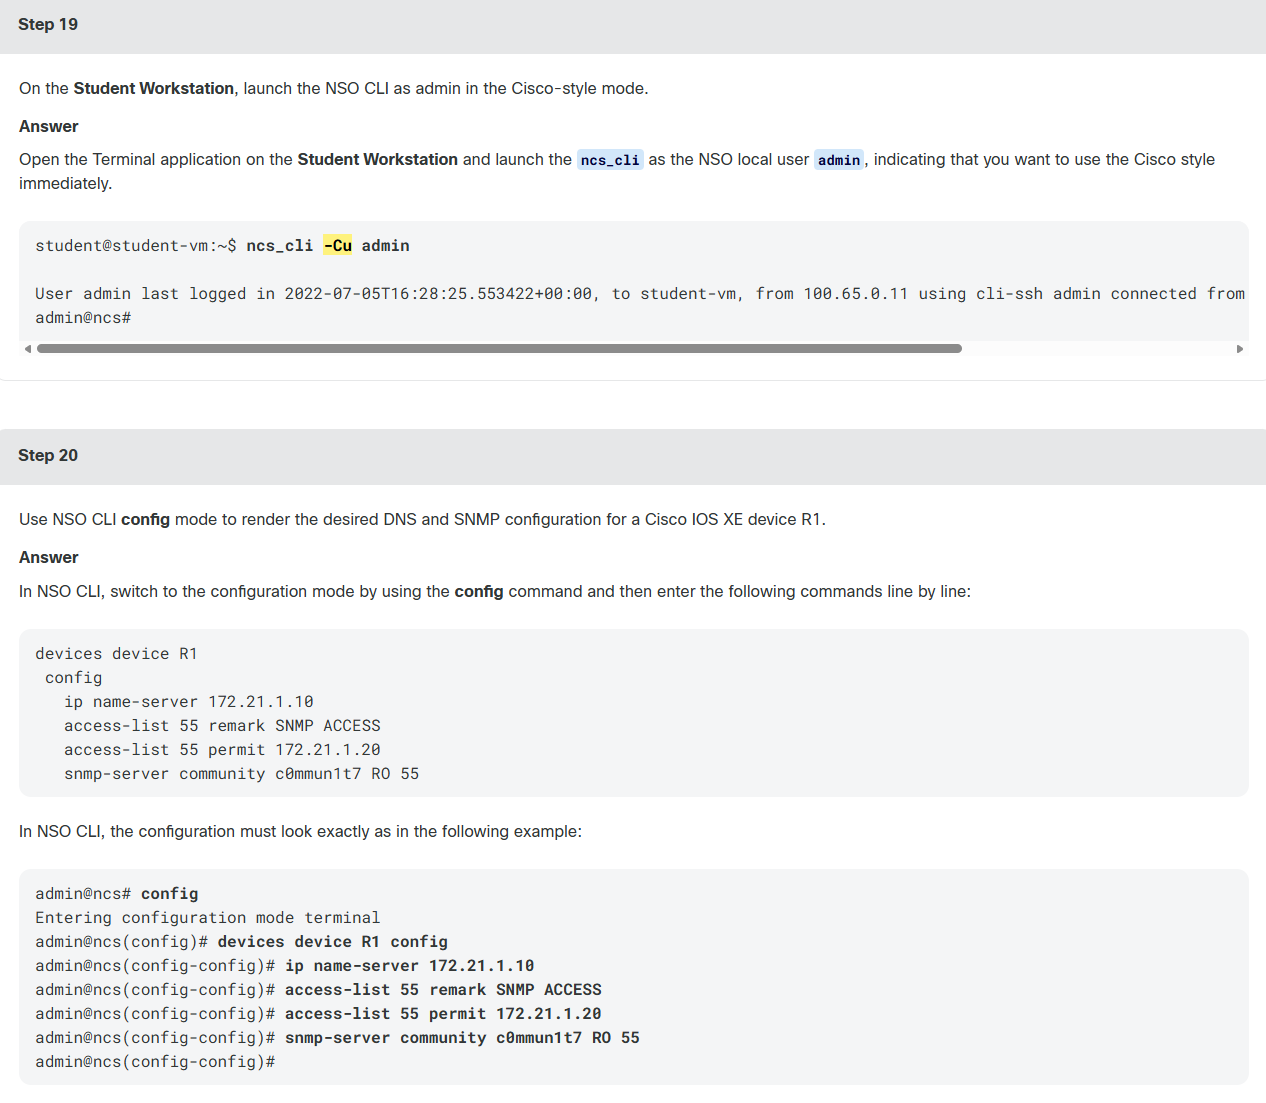Click the horizontal scrollbar thumb in Step 19 code
This screenshot has width=1266, height=1103.
click(x=499, y=349)
